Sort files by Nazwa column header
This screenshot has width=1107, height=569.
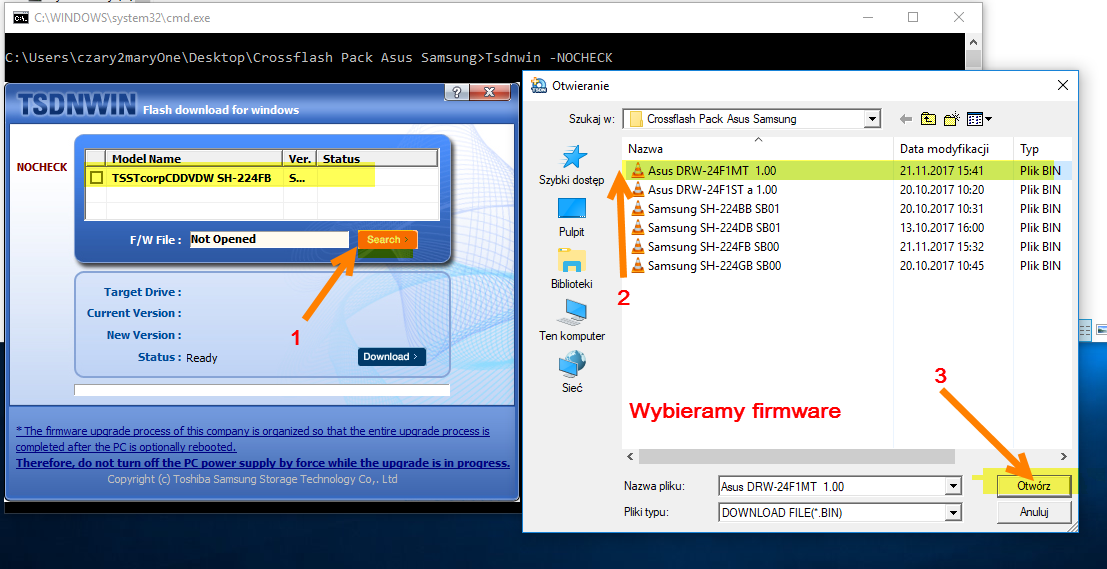(758, 149)
